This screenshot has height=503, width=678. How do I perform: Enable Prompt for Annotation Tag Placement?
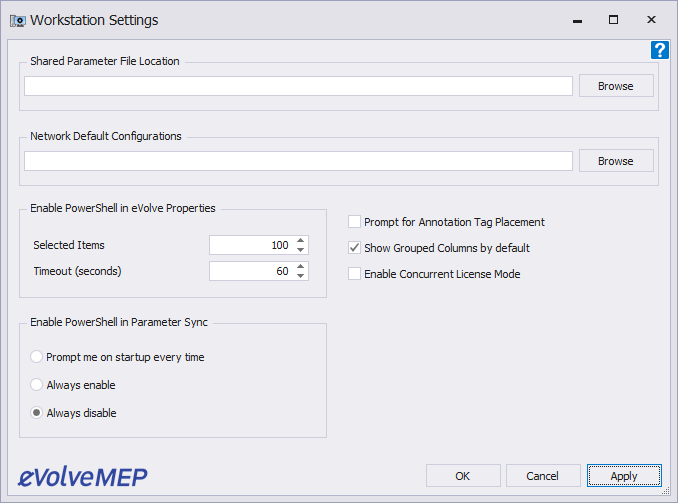point(354,222)
